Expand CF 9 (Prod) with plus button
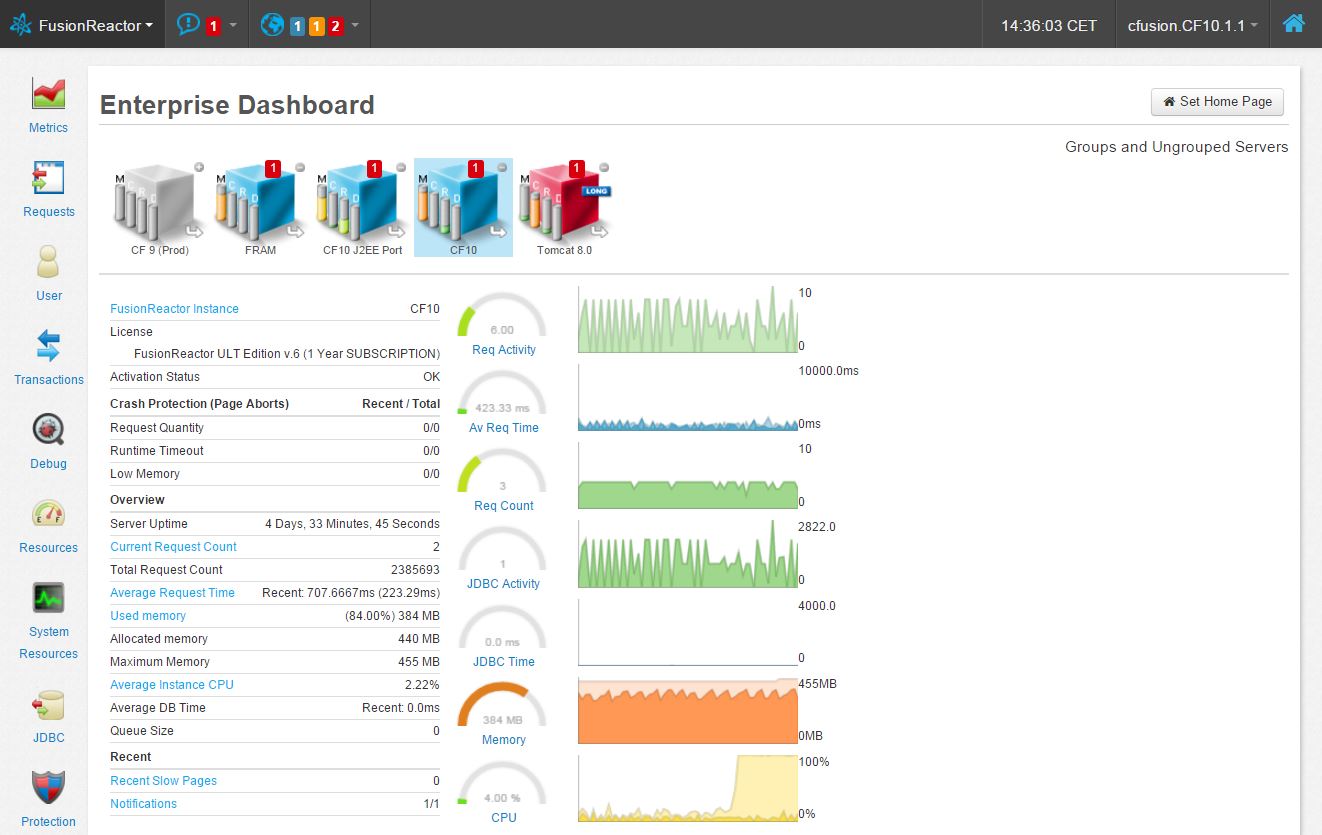1322x835 pixels. pos(199,167)
